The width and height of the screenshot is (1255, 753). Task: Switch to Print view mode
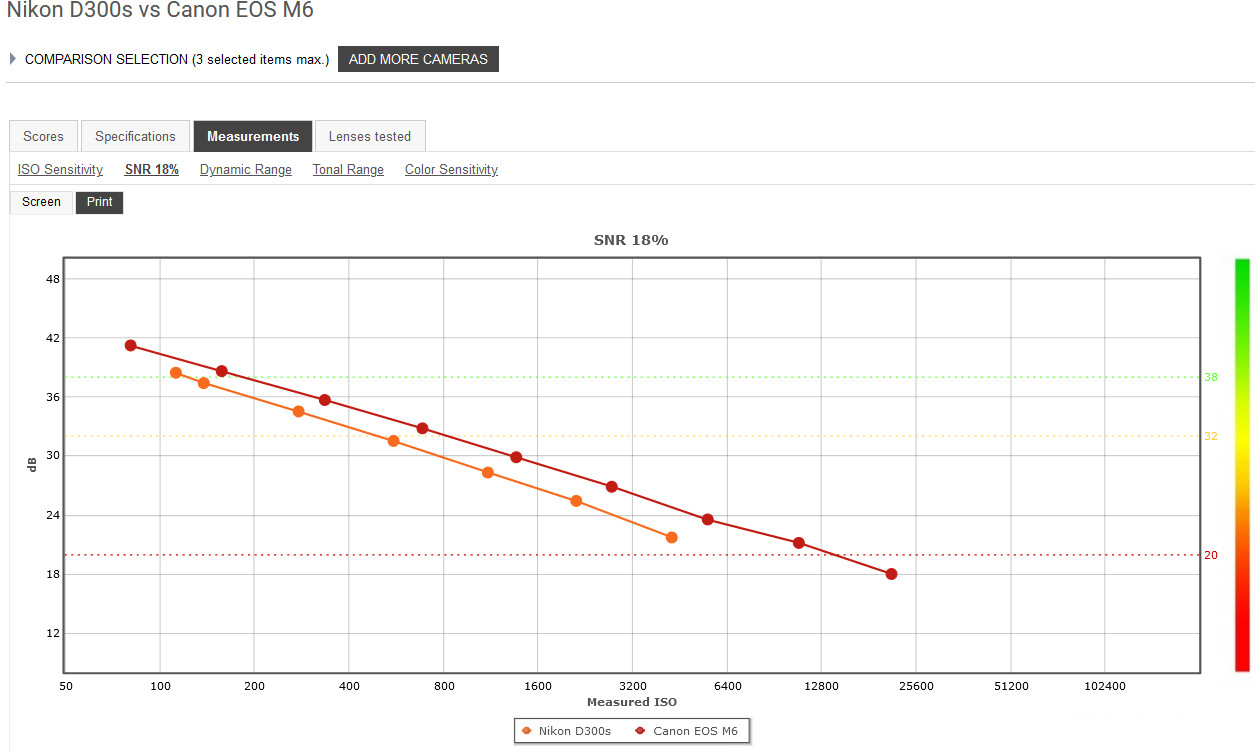(x=99, y=202)
